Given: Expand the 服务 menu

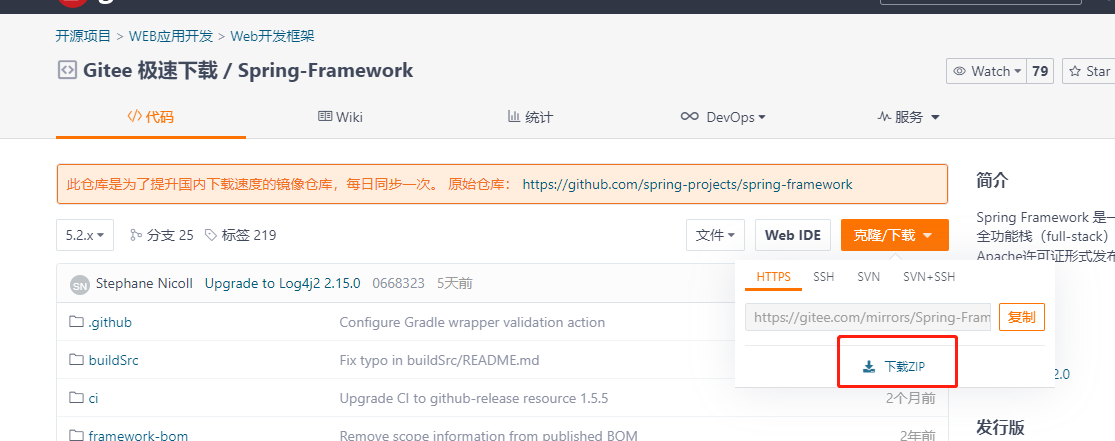Looking at the screenshot, I should click(x=909, y=117).
